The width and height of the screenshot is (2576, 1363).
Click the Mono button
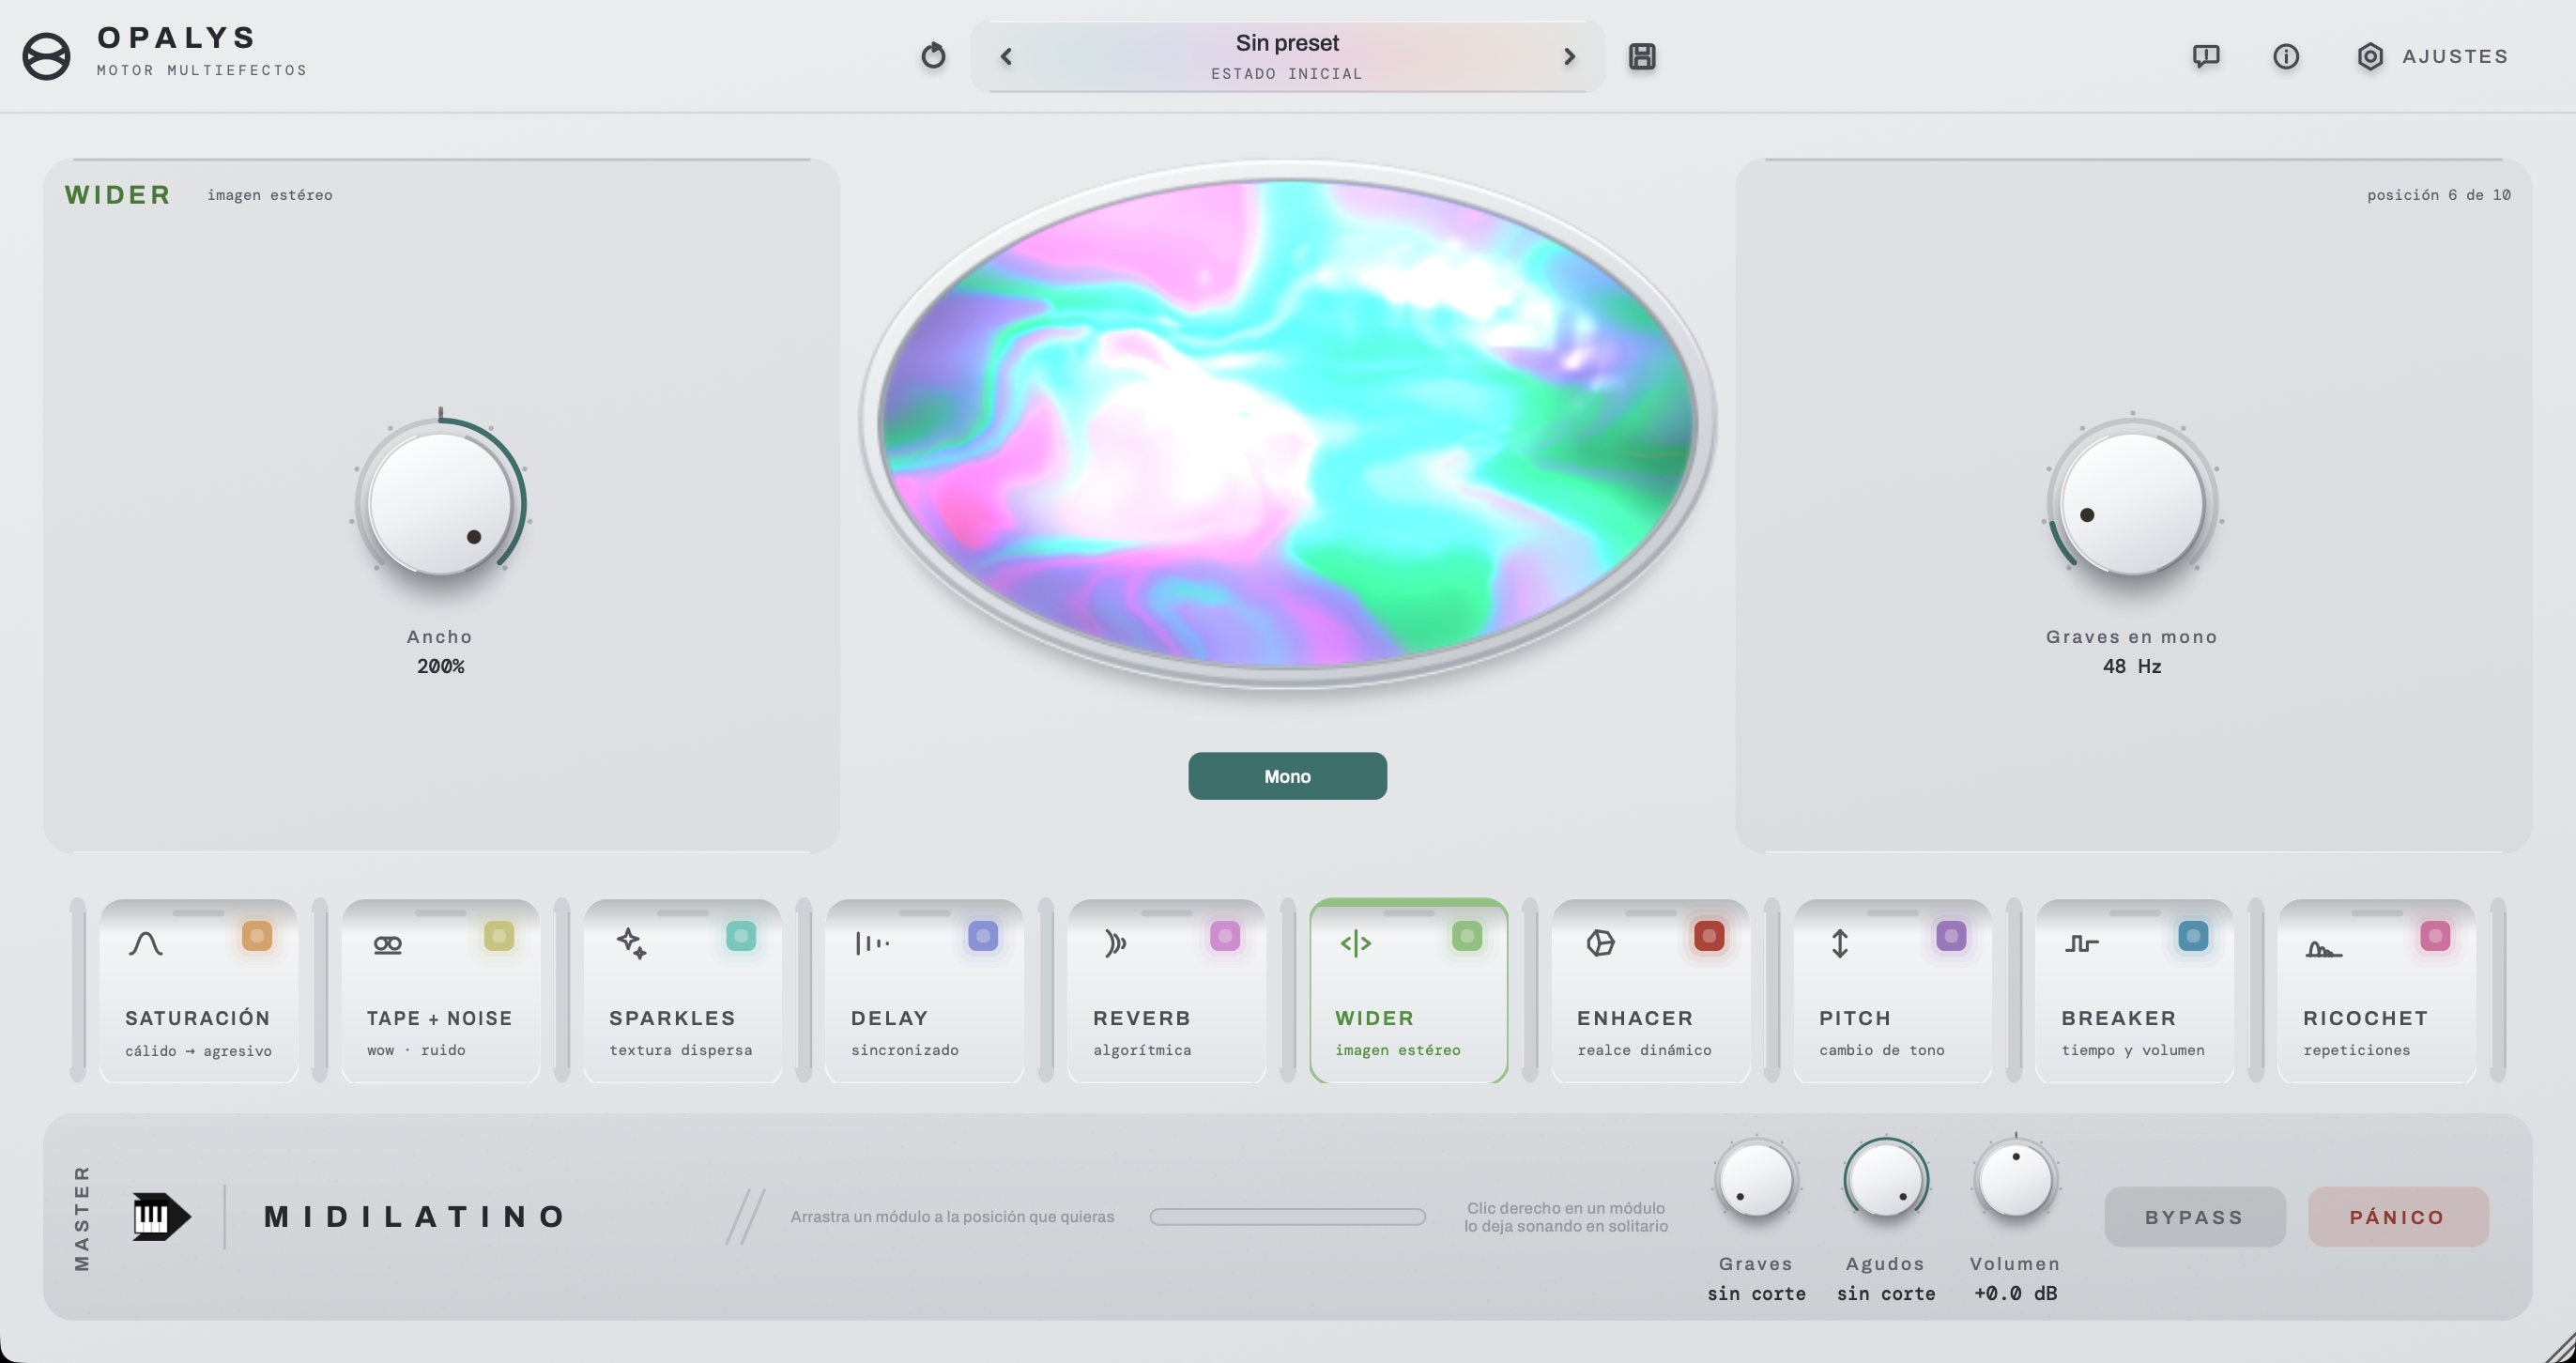(1287, 776)
